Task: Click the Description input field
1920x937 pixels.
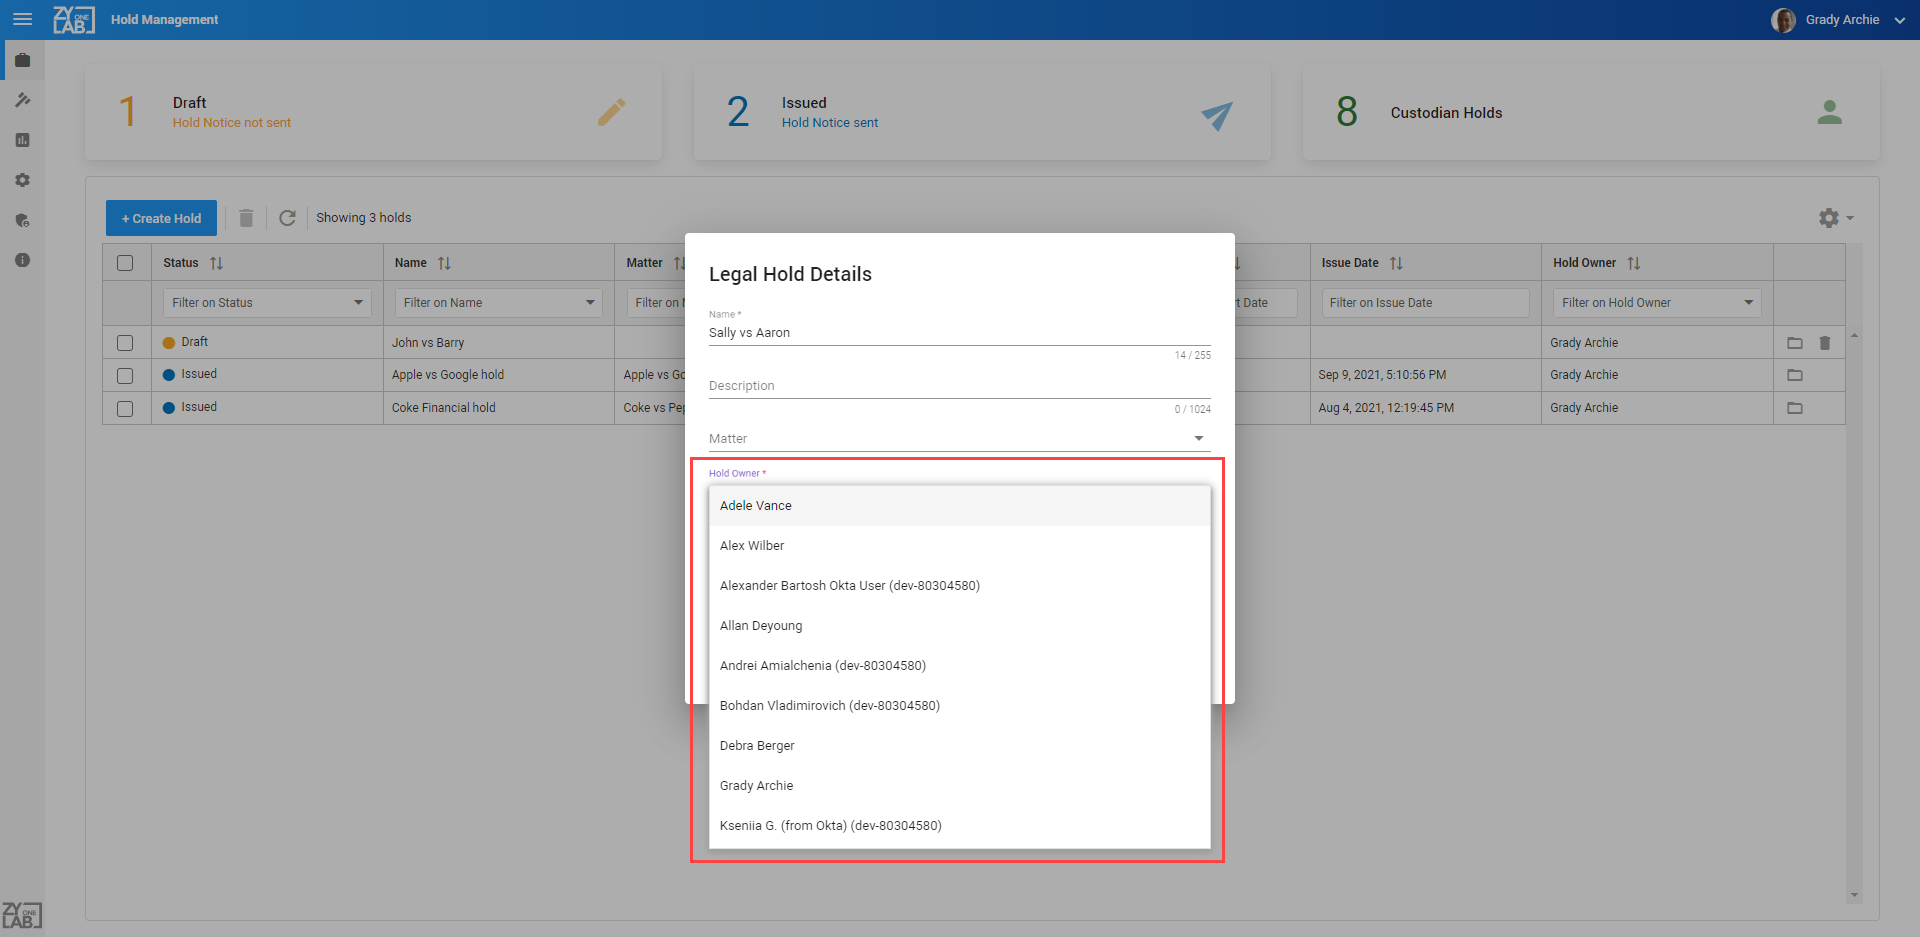Action: point(959,386)
